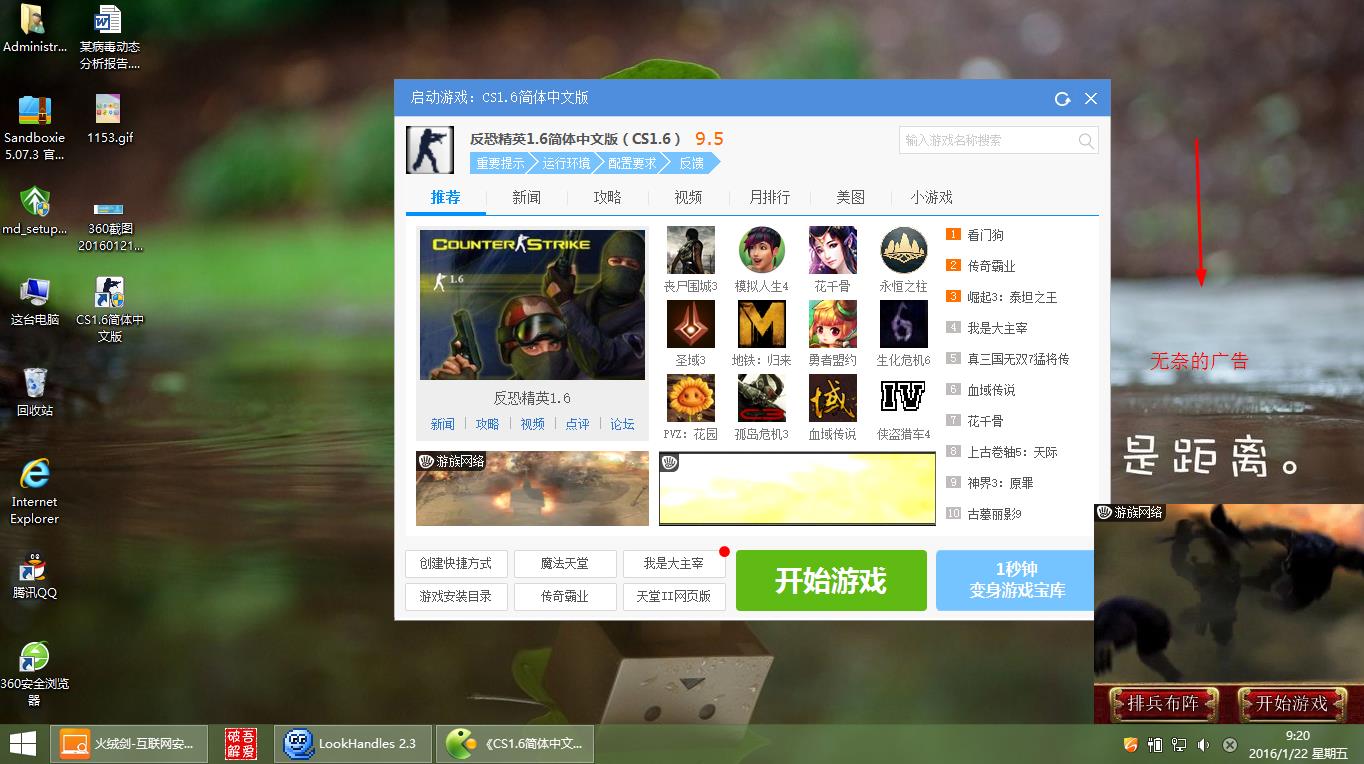The height and width of the screenshot is (764, 1364).
Task: Open the 模拟人生4 game icon
Action: pyautogui.click(x=762, y=250)
